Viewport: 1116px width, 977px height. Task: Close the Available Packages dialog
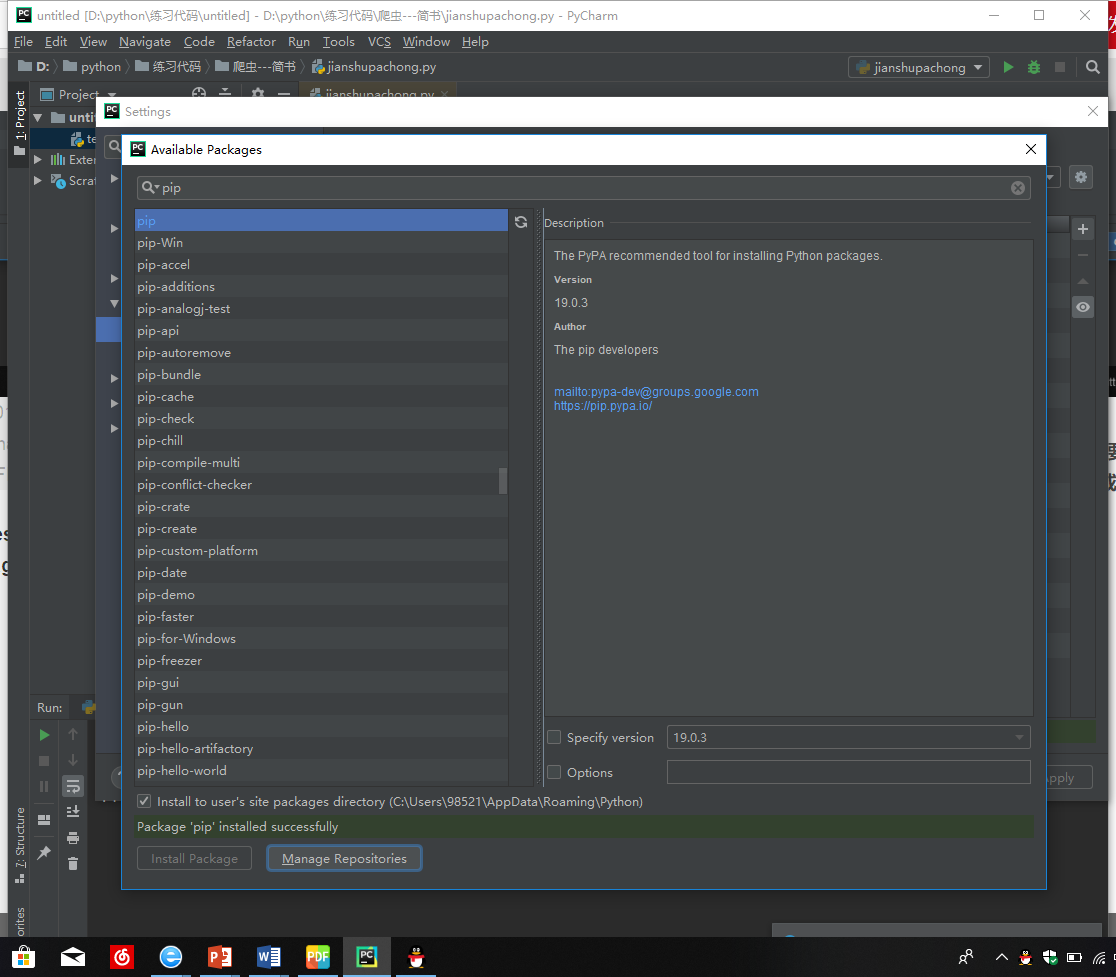(1031, 149)
